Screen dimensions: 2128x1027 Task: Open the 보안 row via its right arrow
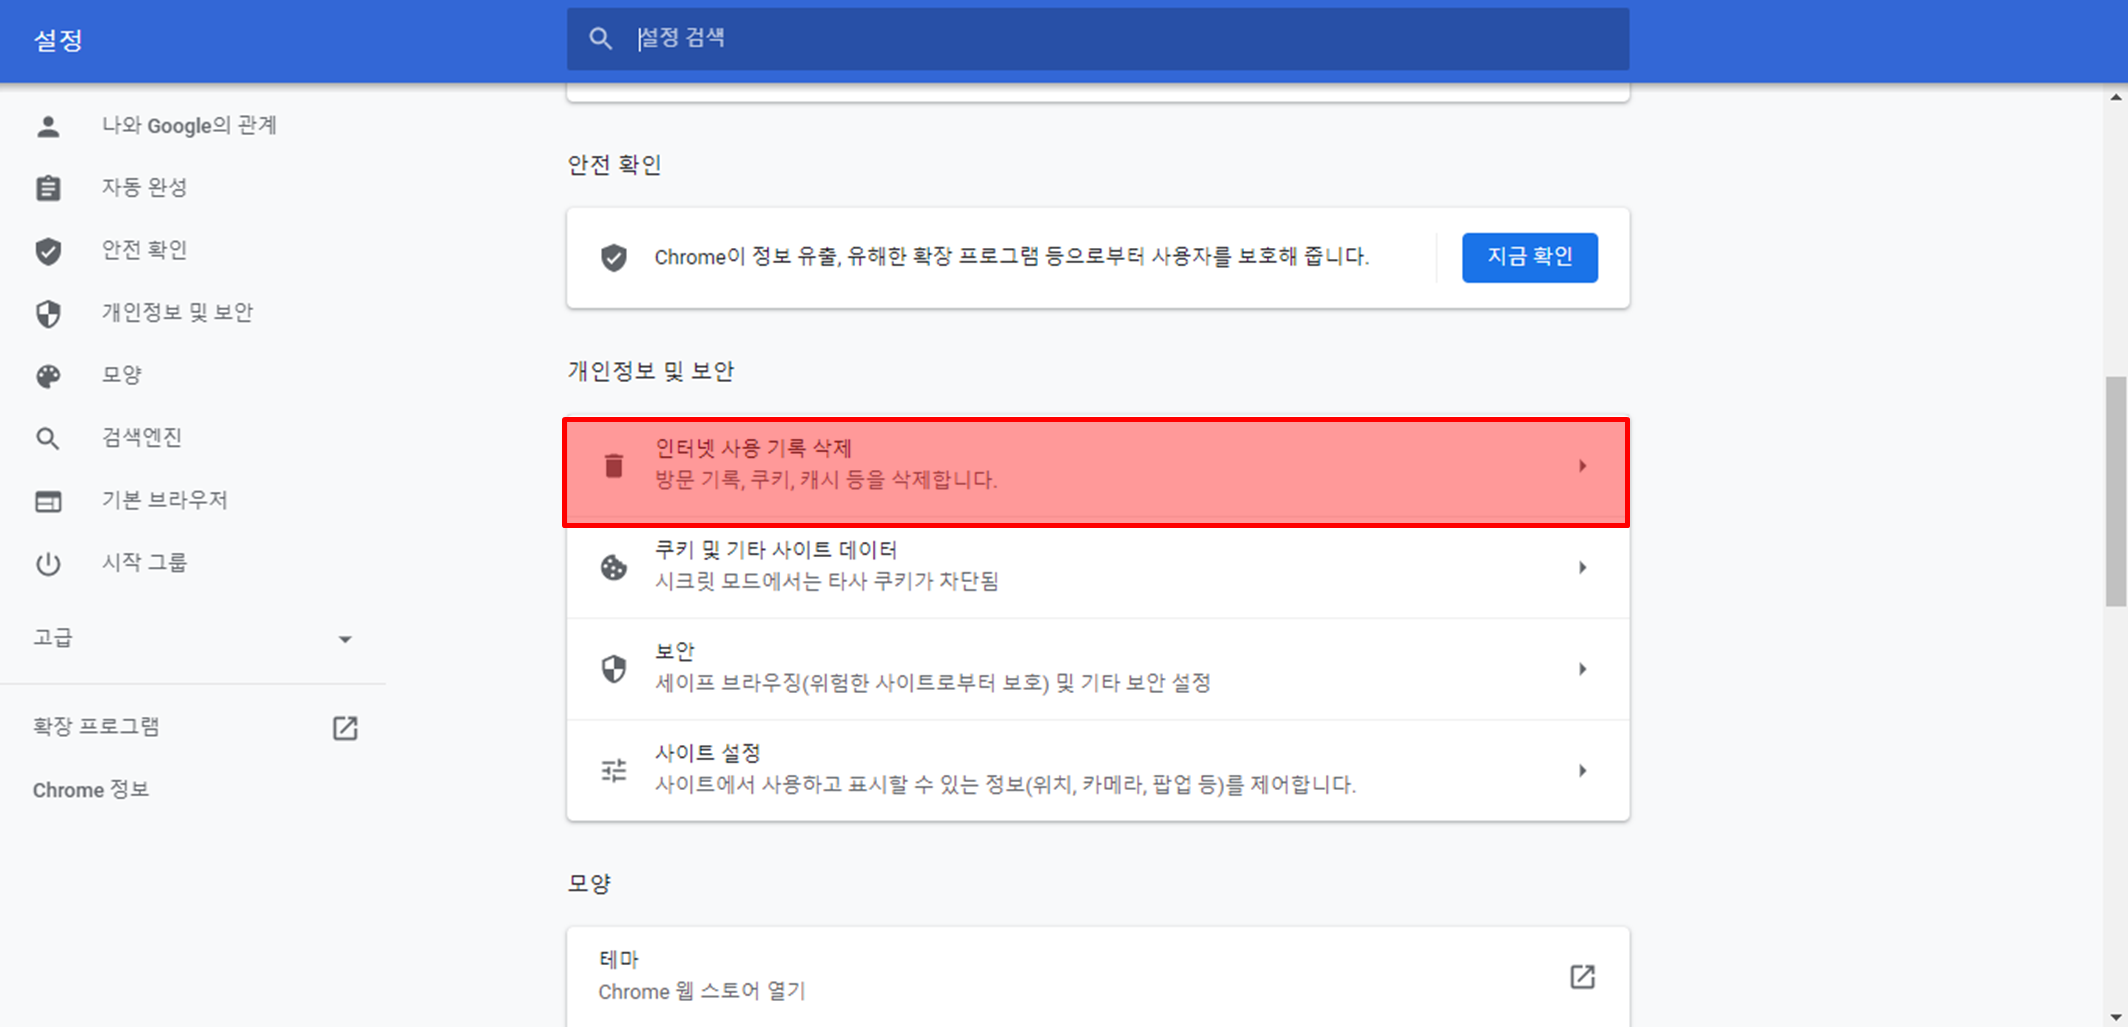click(1582, 669)
